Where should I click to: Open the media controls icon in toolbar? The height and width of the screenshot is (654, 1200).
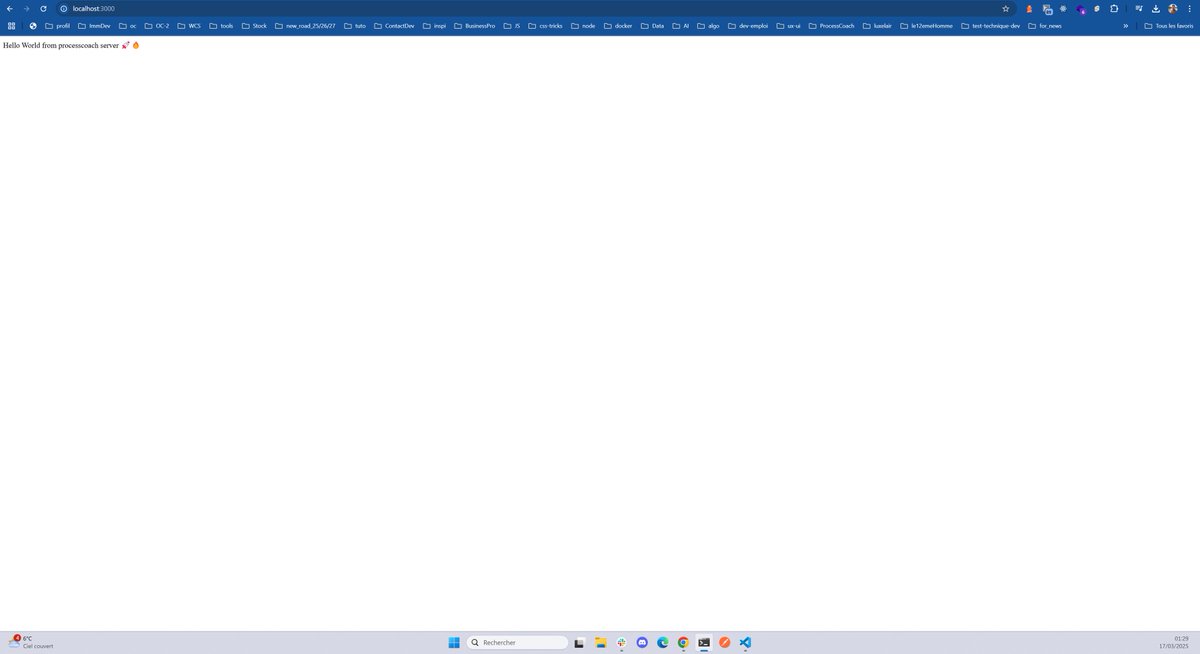[x=1139, y=8]
